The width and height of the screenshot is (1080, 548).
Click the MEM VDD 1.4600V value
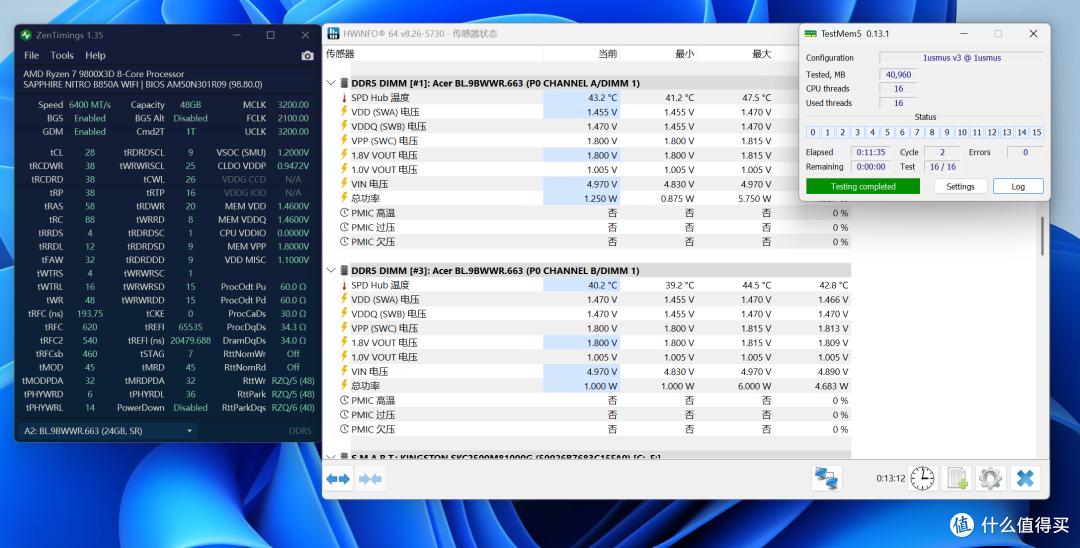click(293, 206)
